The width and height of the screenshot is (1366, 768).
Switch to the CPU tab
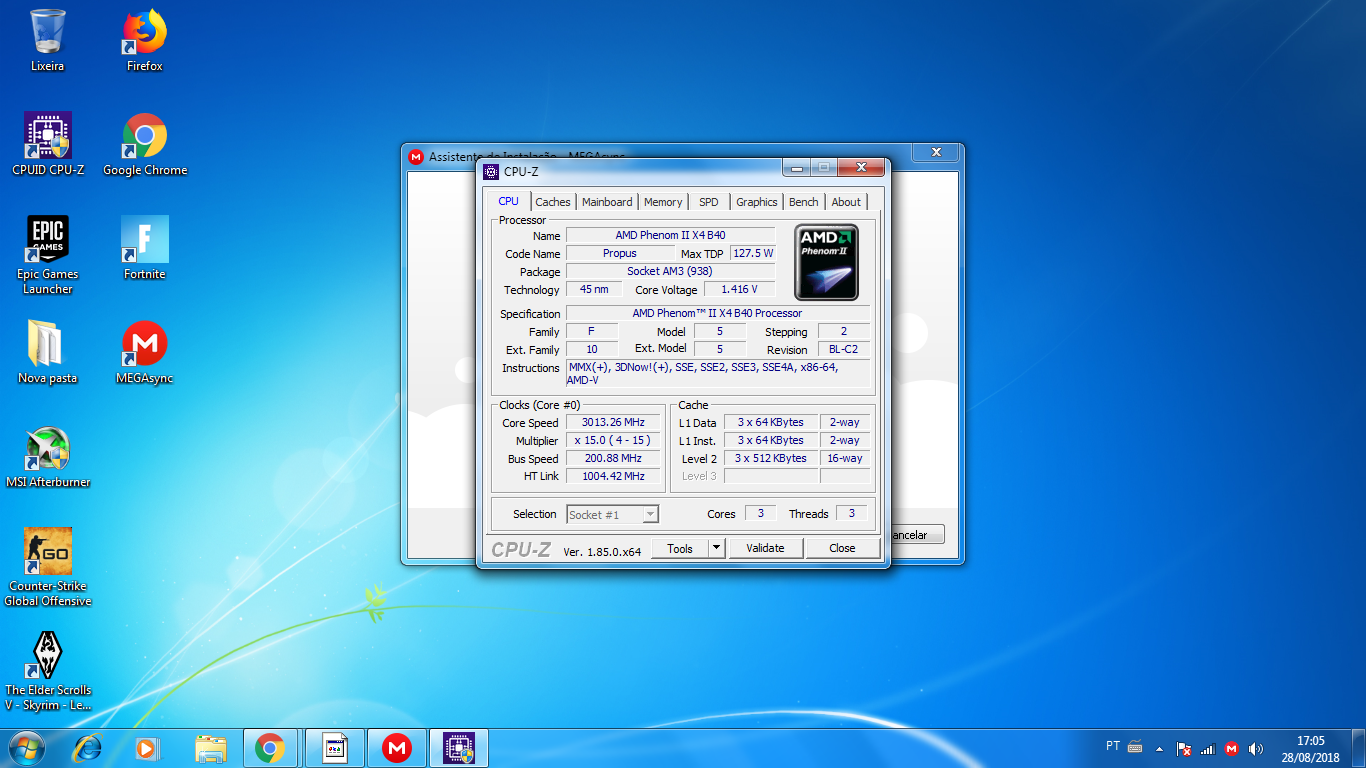508,201
